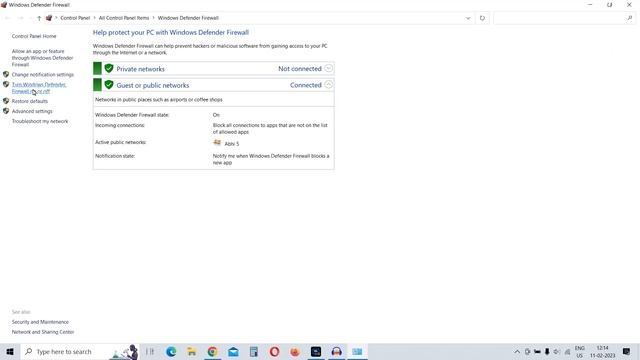
Task: Click Windows Defender Firewall breadcrumb
Action: 188,18
